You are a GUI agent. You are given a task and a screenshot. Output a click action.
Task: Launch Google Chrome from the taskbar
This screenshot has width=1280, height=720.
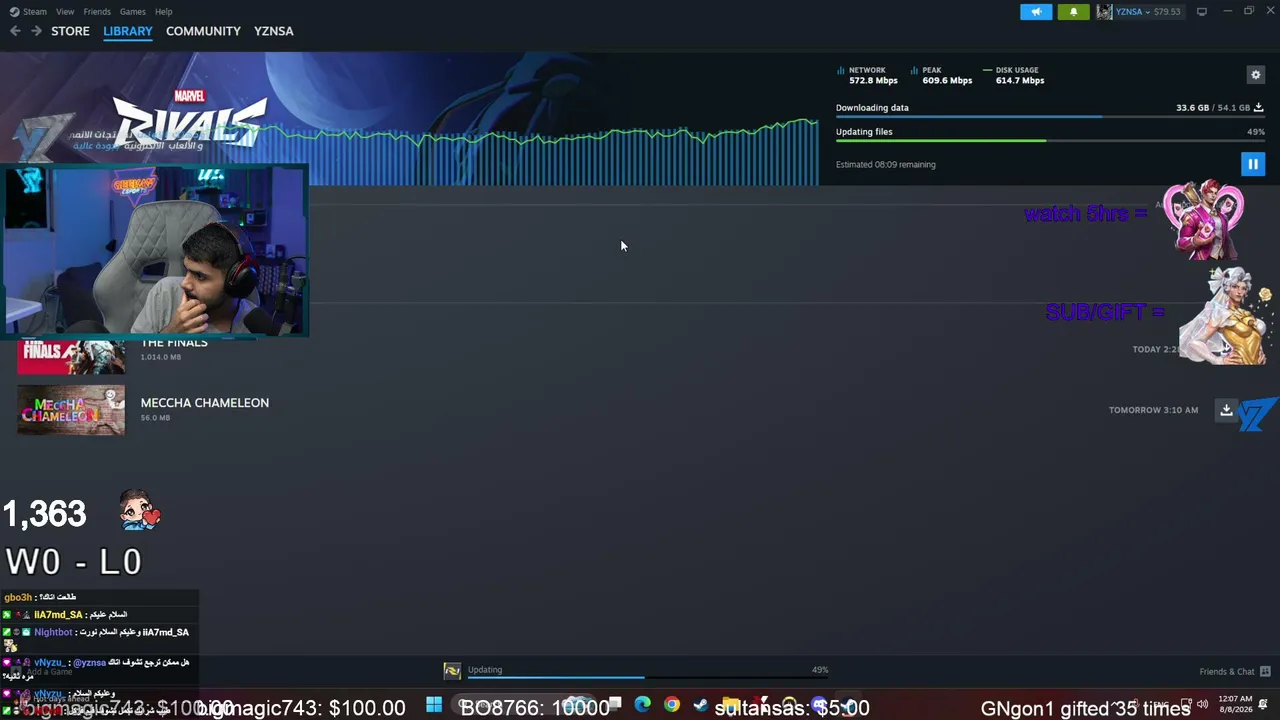click(672, 706)
